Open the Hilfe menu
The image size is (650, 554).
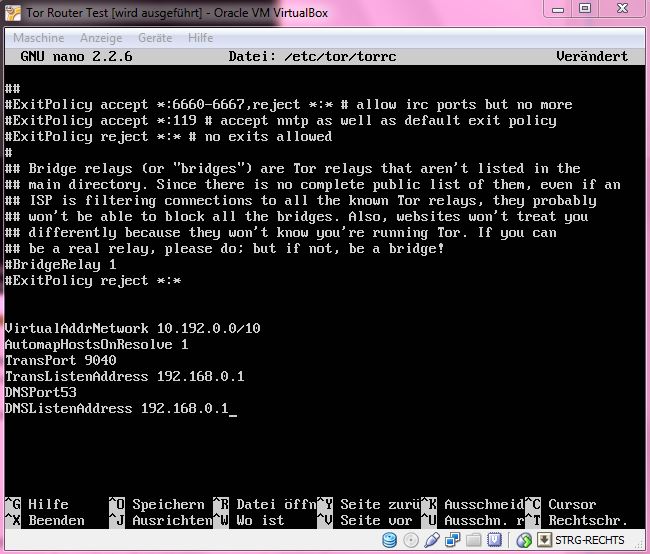click(201, 38)
